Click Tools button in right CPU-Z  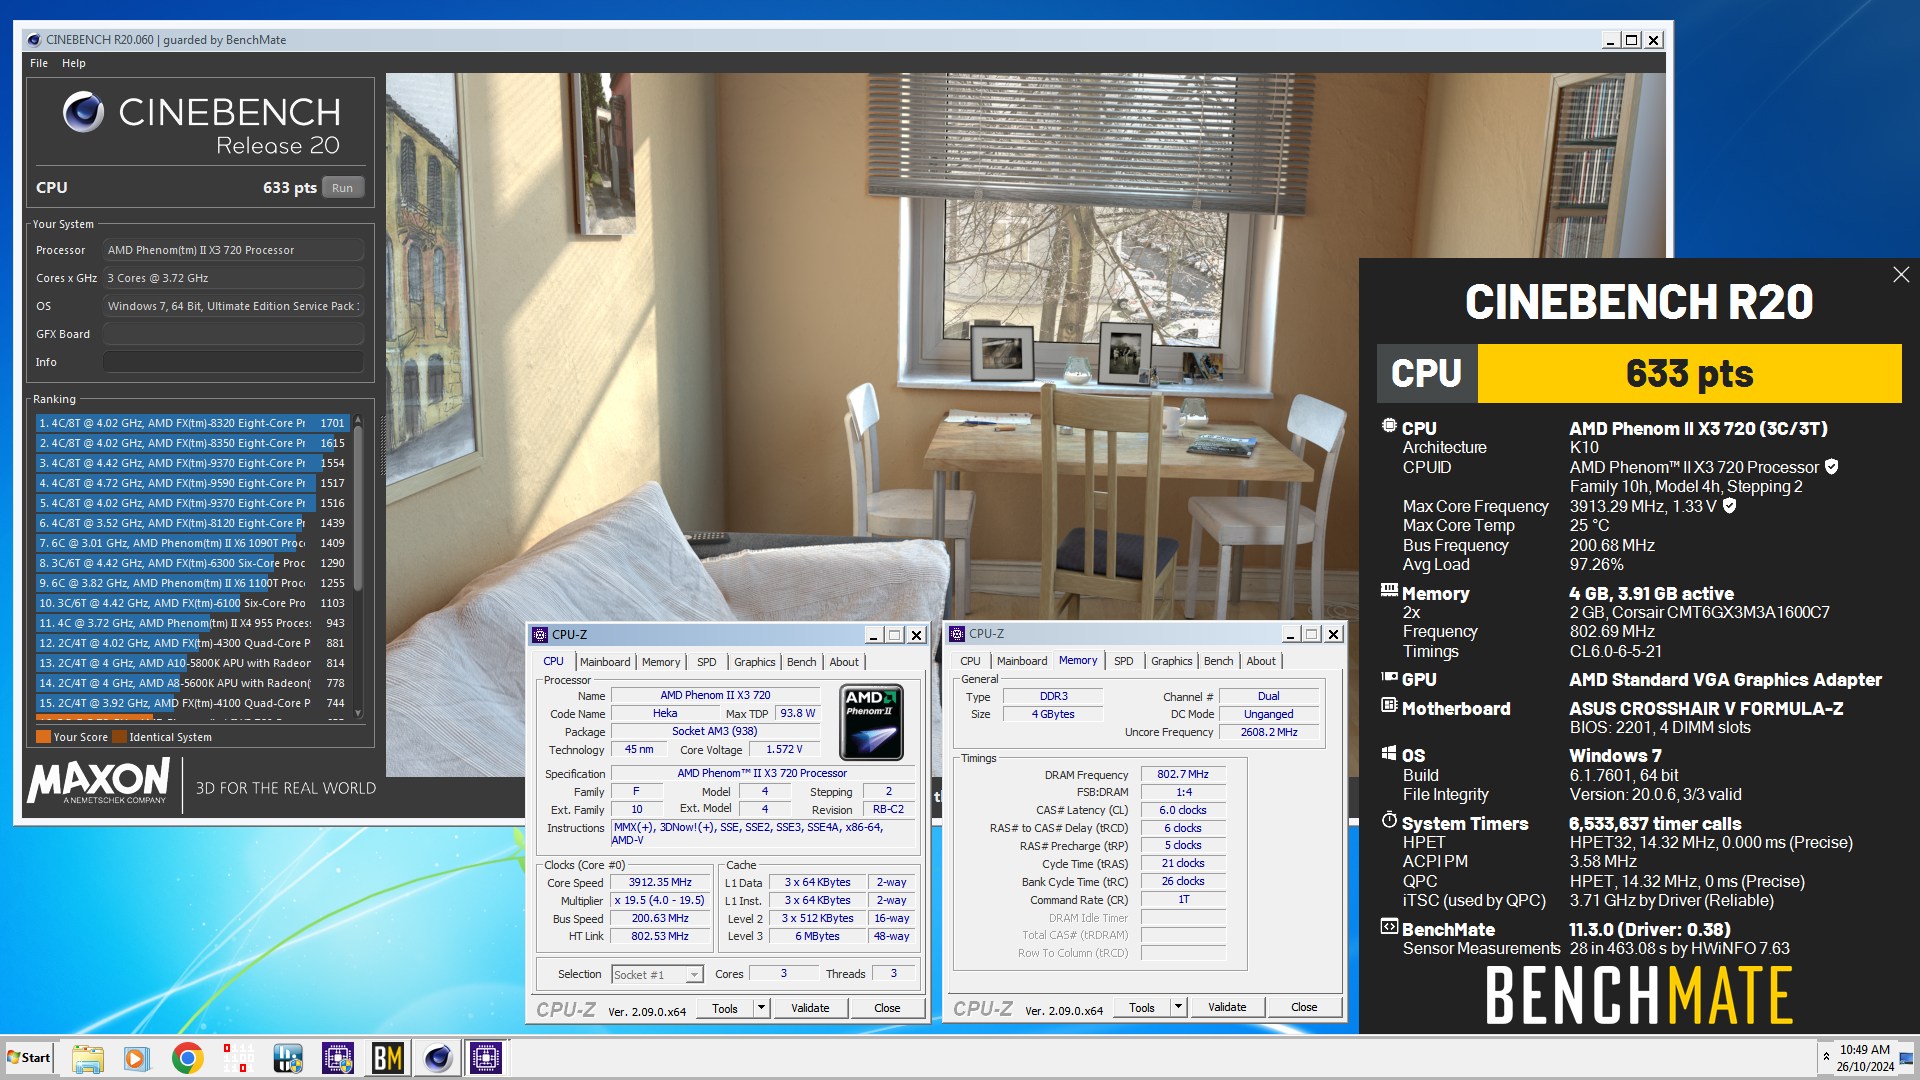pyautogui.click(x=1142, y=1007)
